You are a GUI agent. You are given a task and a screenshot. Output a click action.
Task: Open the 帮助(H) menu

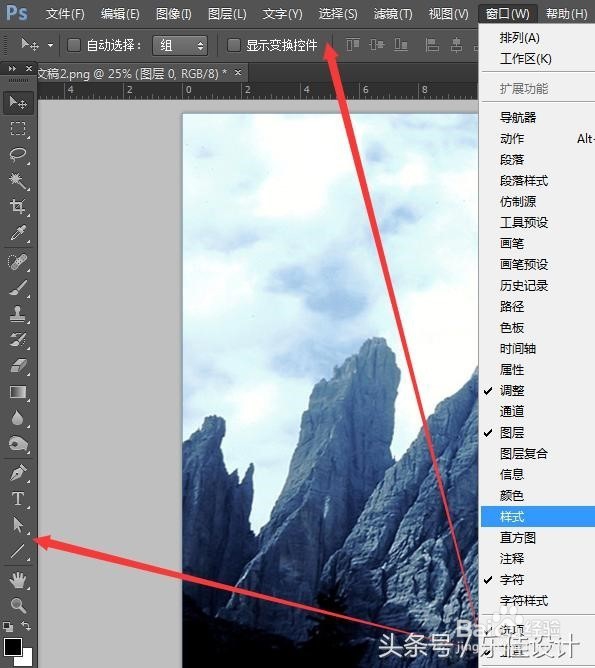click(x=566, y=14)
